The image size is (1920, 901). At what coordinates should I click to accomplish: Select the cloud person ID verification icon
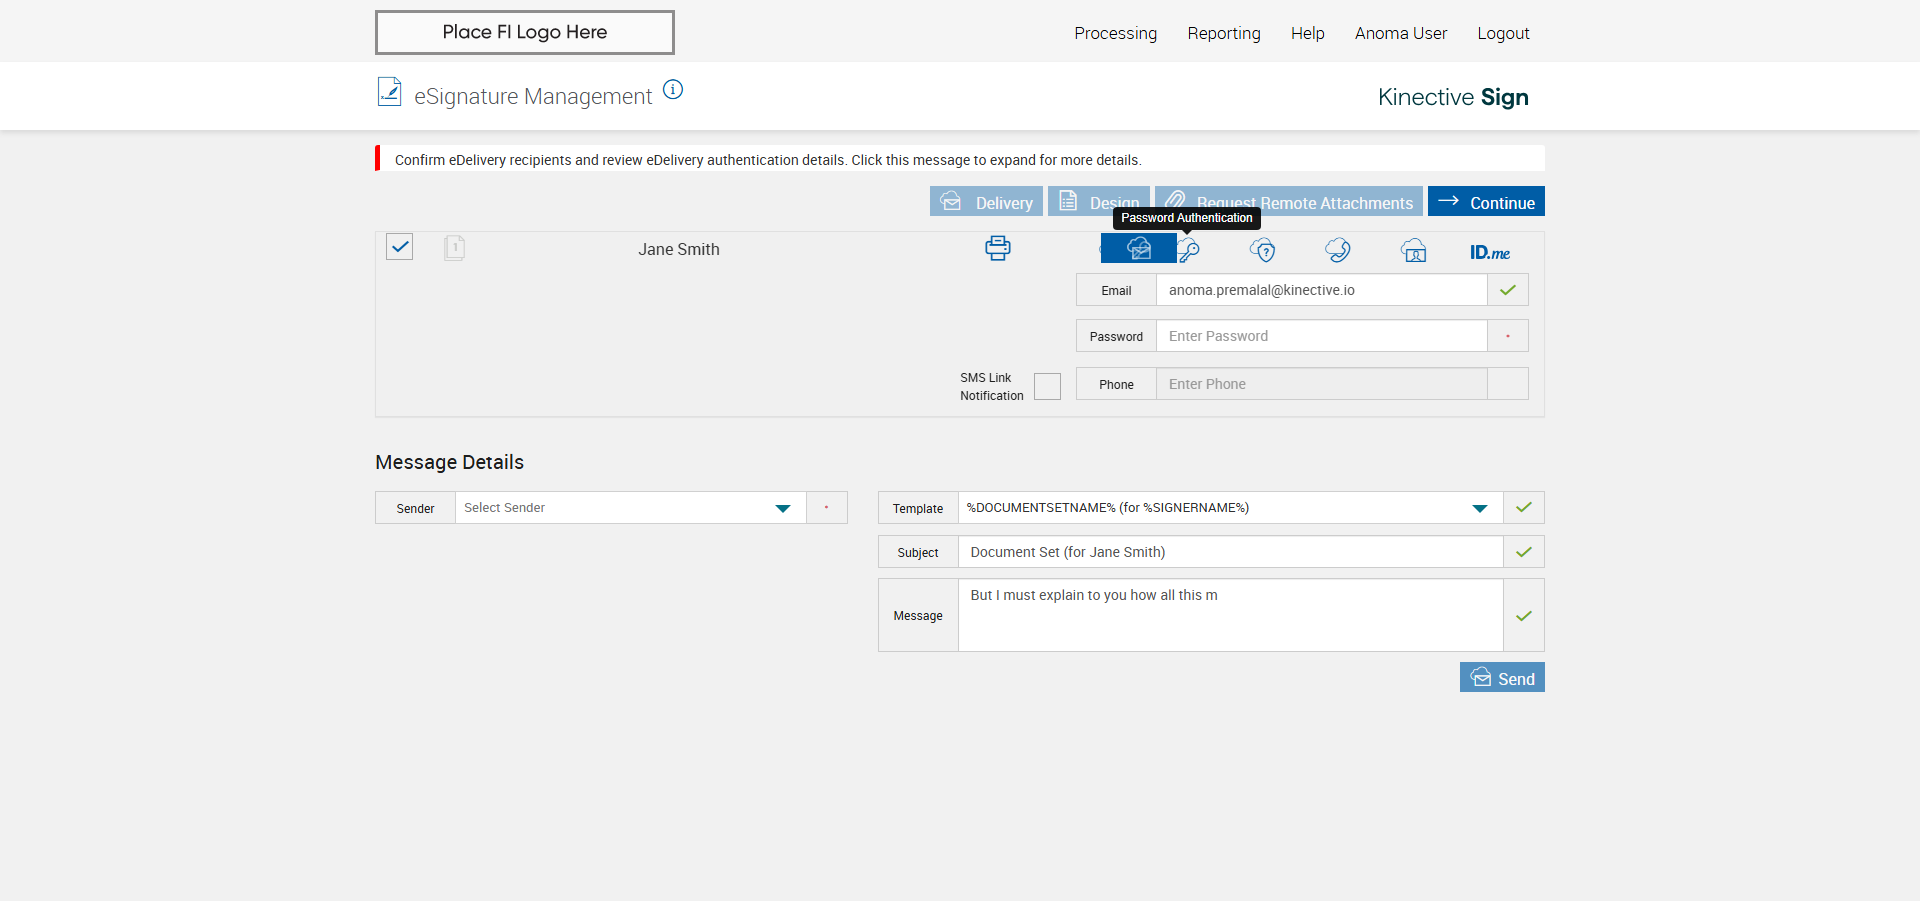click(1413, 250)
